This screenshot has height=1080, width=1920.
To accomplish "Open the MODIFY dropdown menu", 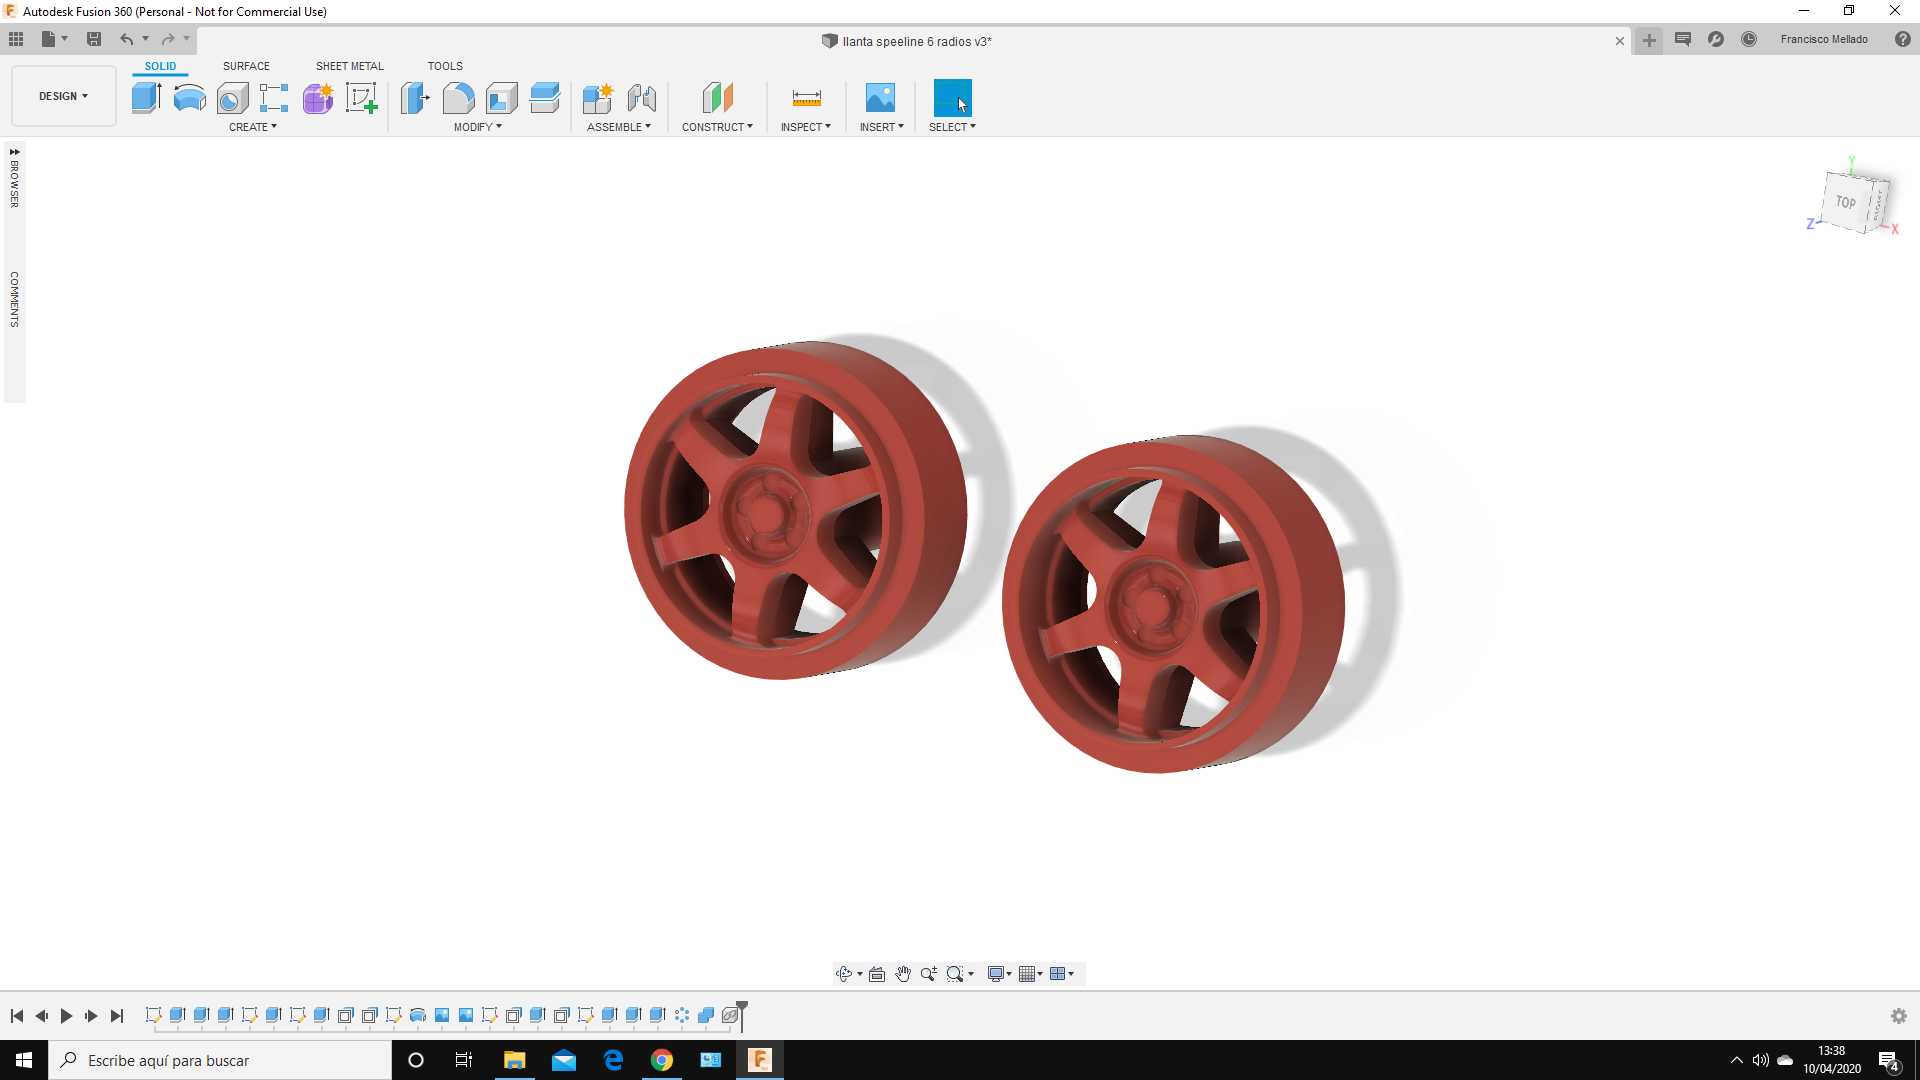I will click(477, 127).
